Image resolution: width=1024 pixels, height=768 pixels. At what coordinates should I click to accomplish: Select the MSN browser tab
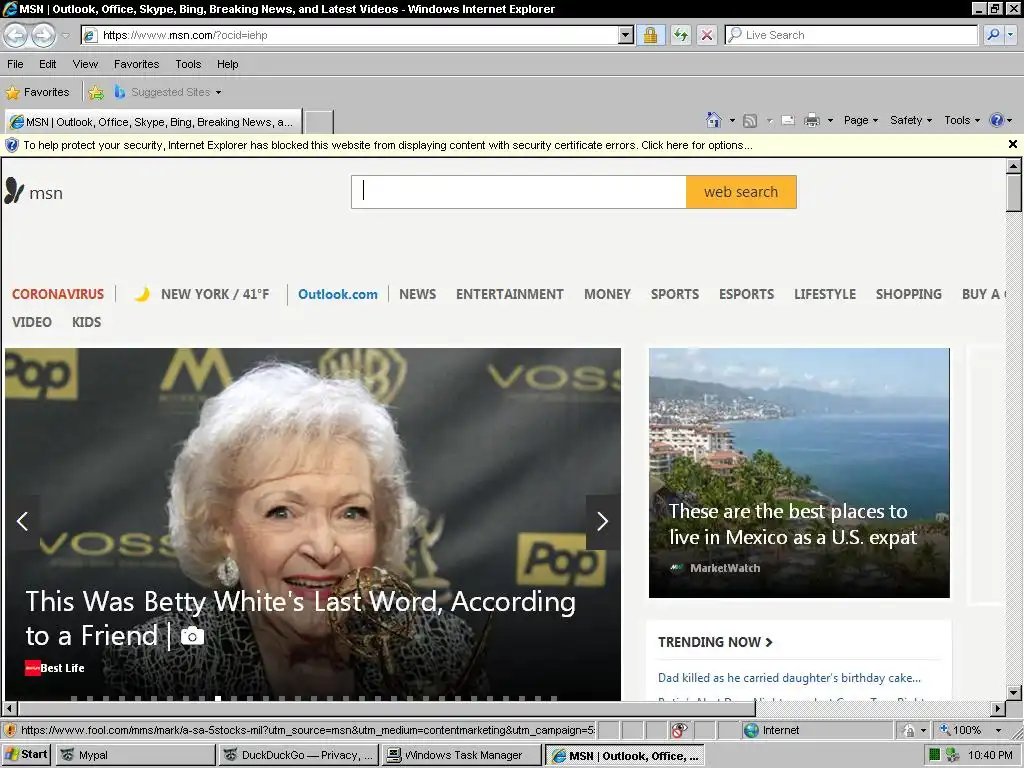153,122
